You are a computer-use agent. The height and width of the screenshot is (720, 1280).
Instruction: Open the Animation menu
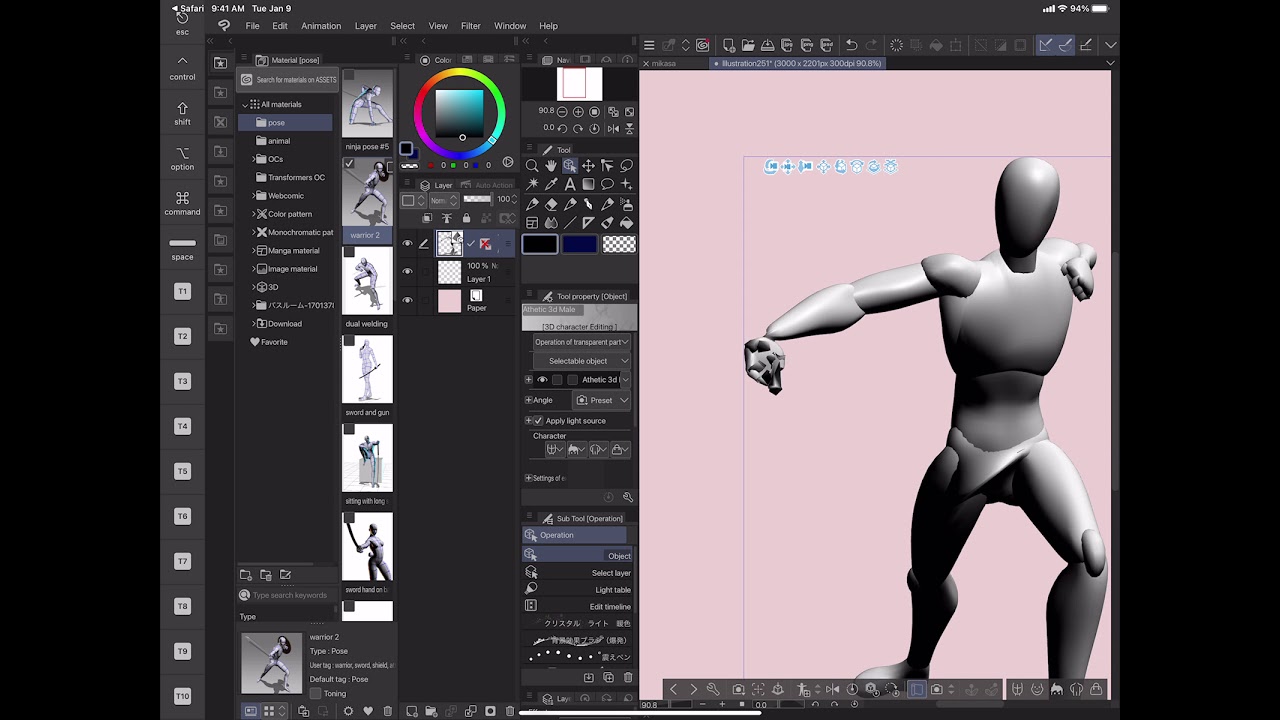tap(321, 26)
